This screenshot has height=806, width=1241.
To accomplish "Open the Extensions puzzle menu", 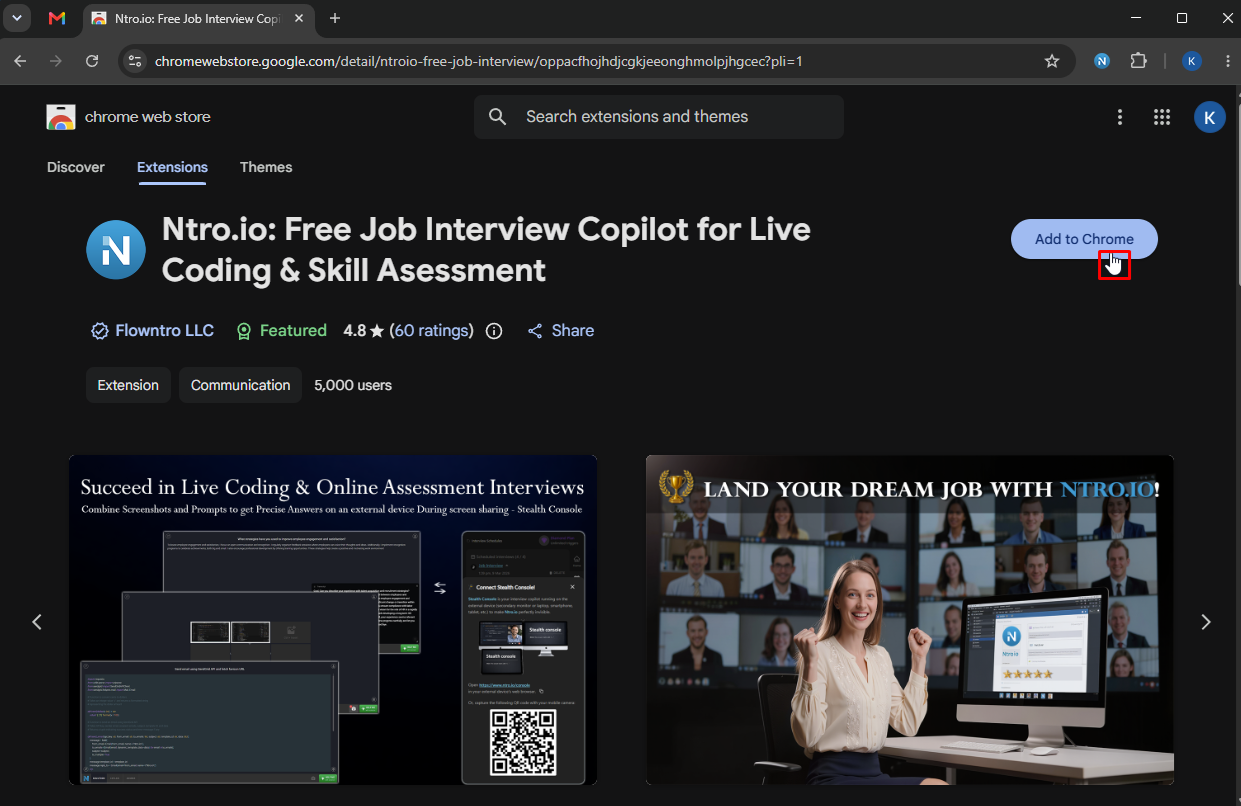I will [1138, 61].
